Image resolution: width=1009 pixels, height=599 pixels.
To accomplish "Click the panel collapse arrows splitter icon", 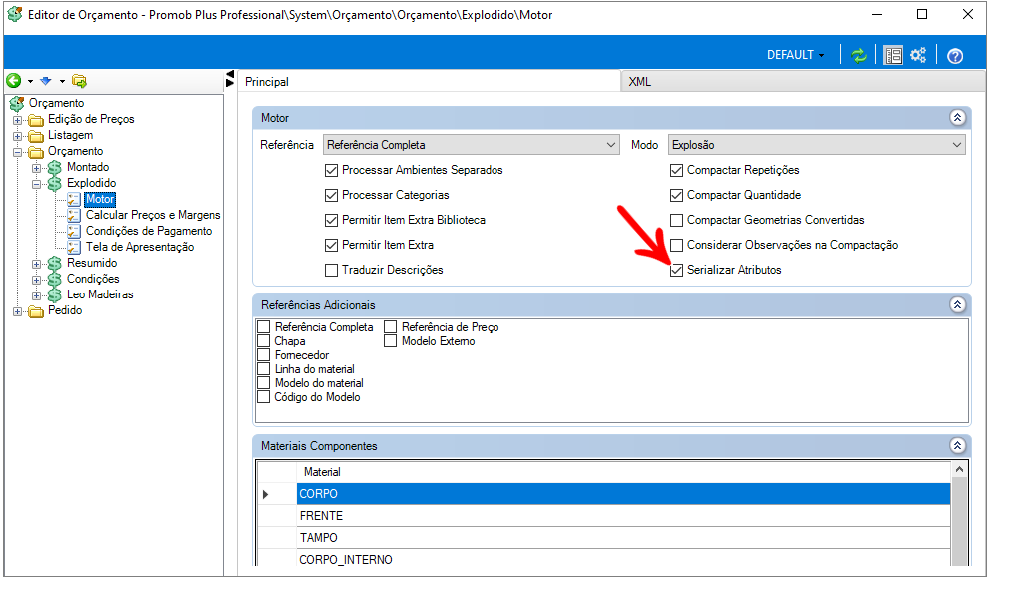I will click(230, 78).
